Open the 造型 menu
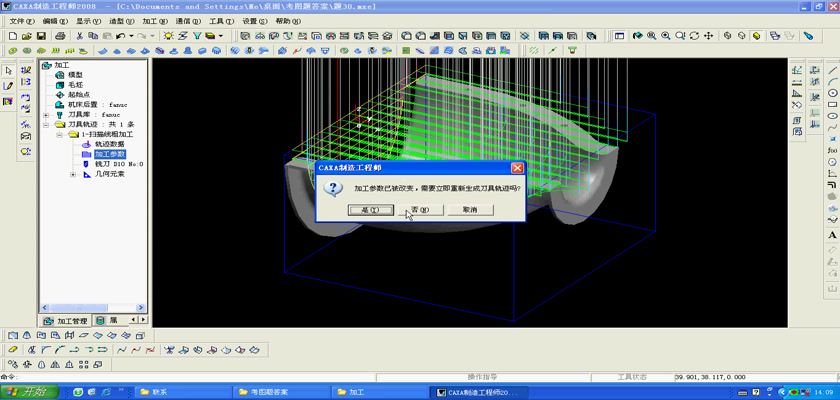 [122, 21]
